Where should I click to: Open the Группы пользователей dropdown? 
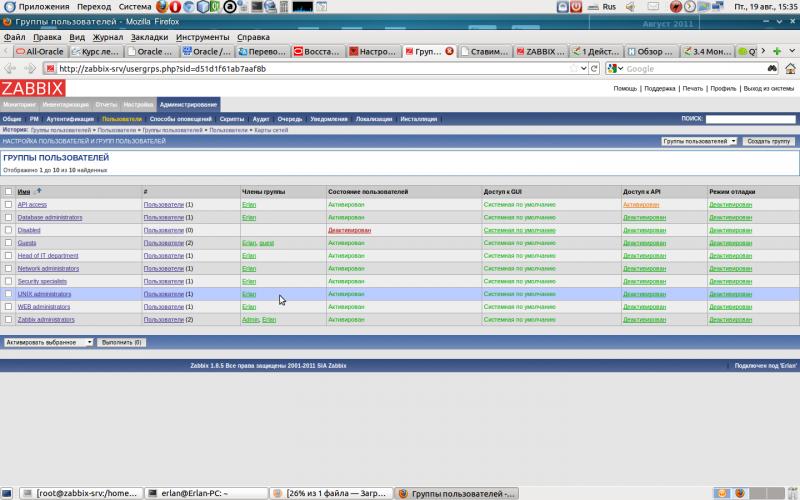(699, 141)
